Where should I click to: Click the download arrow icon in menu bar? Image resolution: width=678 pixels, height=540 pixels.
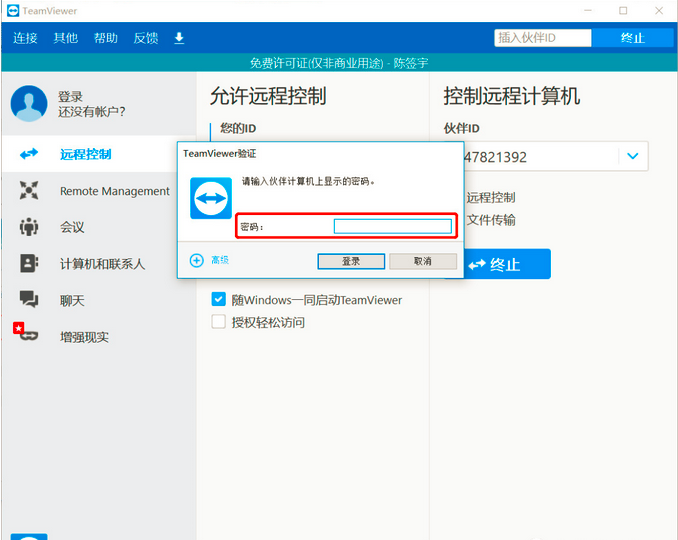(179, 38)
